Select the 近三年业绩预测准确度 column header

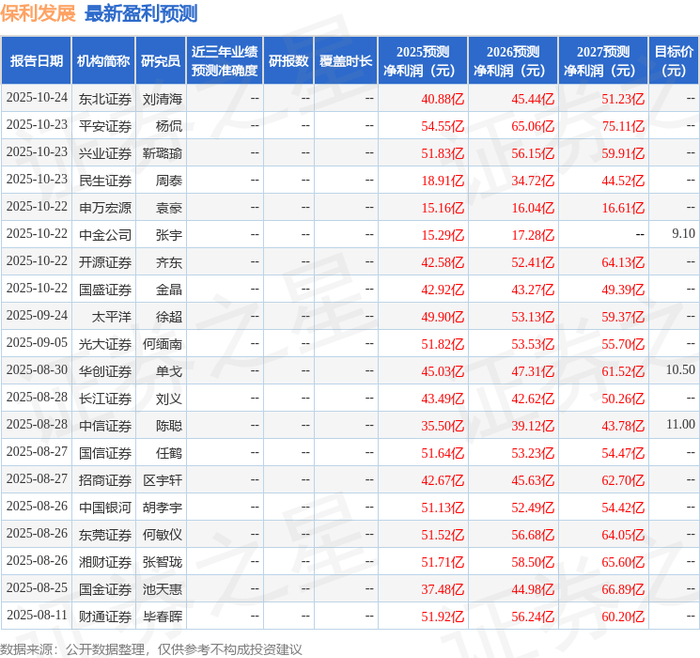(x=225, y=61)
